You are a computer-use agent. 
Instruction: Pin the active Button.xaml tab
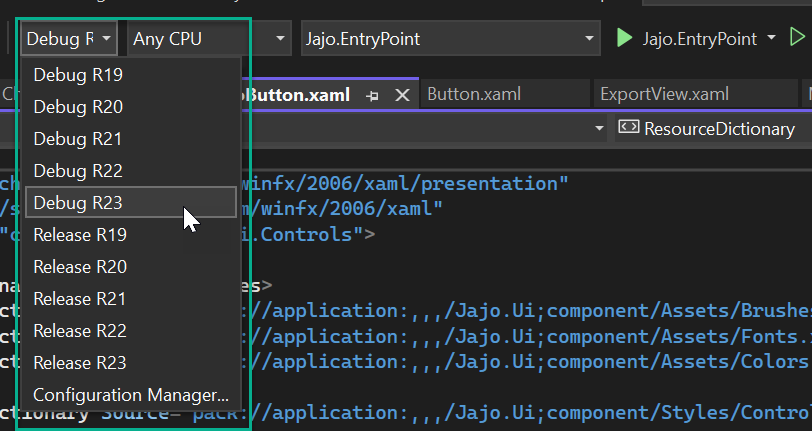pos(372,95)
